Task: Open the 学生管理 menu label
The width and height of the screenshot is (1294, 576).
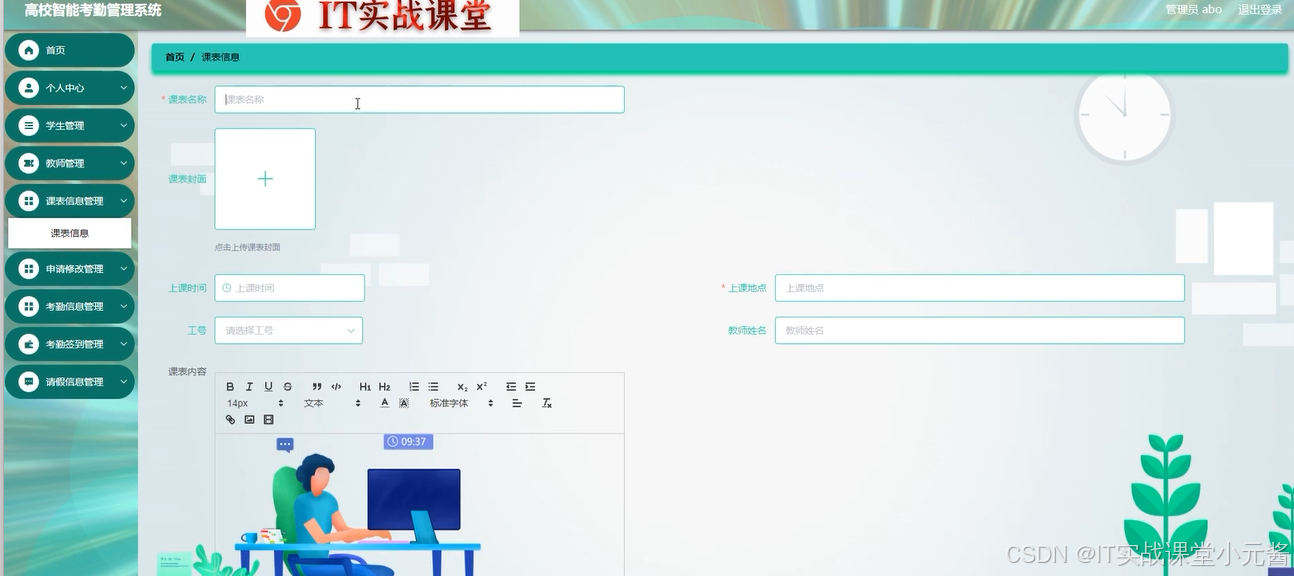Action: [x=65, y=126]
